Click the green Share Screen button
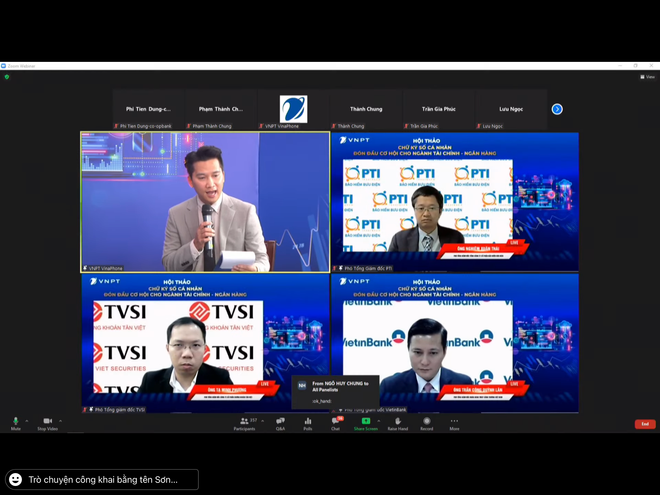This screenshot has width=660, height=495. [365, 422]
